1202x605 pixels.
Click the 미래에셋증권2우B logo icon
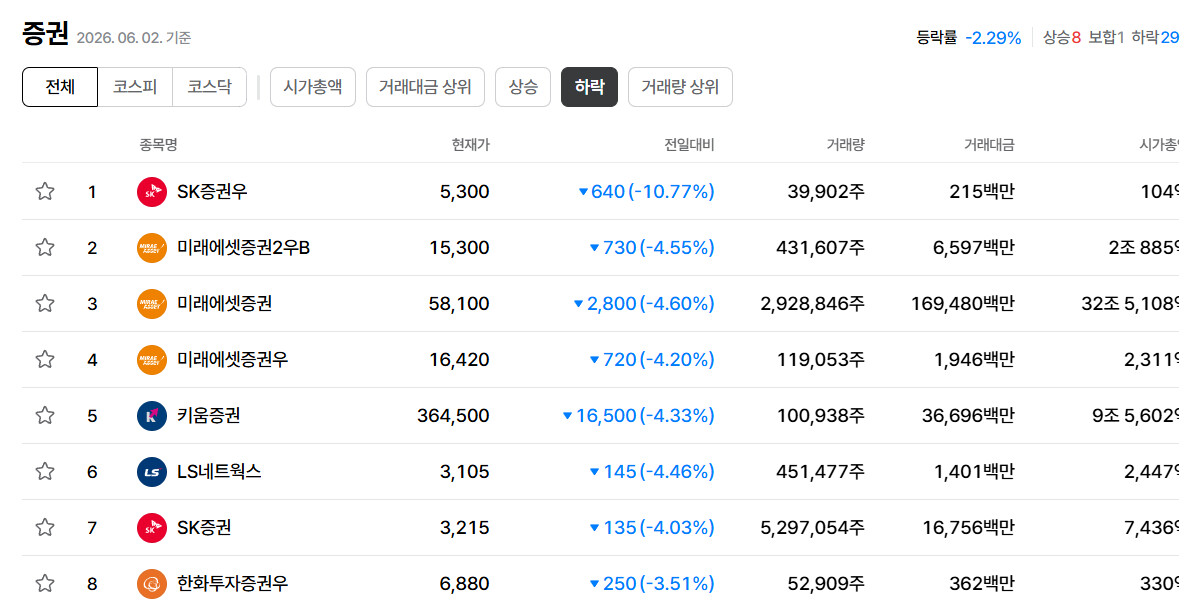click(x=152, y=247)
